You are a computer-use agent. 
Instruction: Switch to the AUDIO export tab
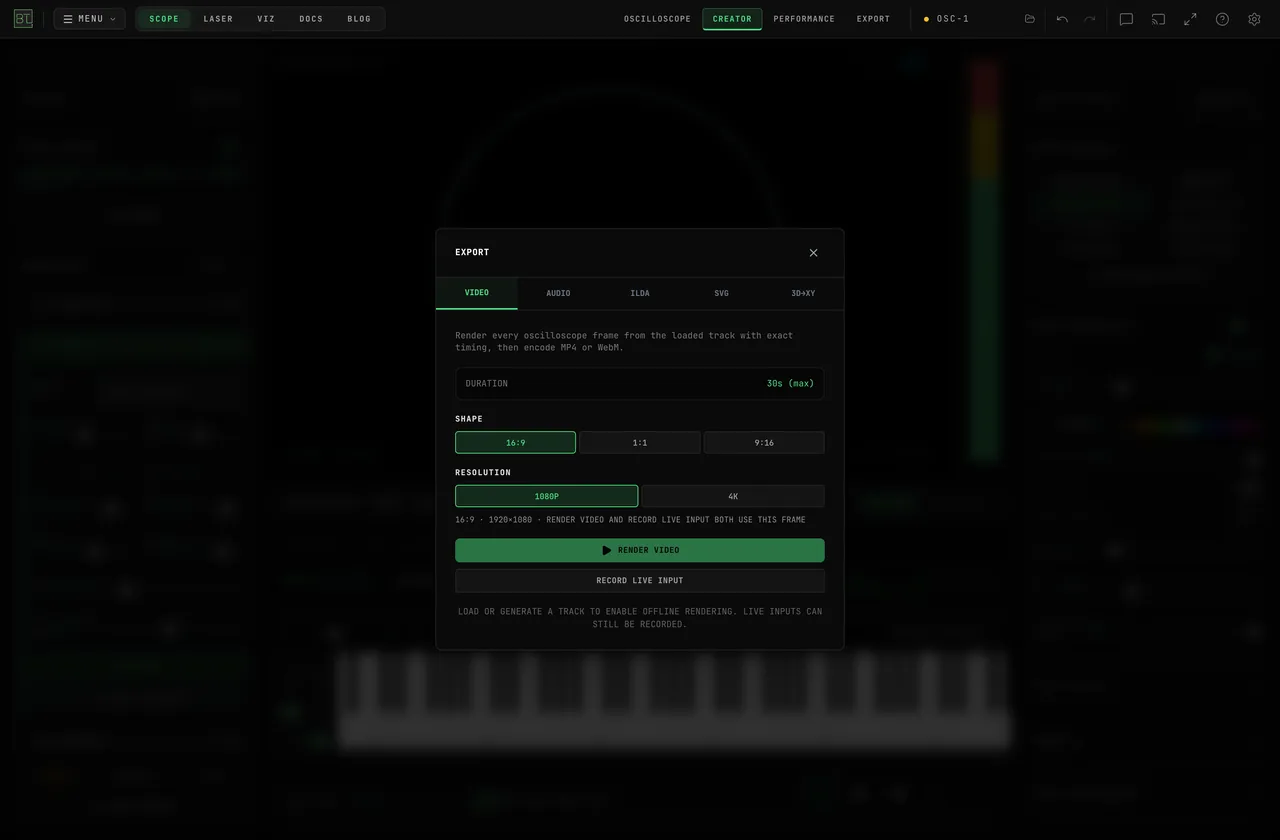(x=558, y=293)
